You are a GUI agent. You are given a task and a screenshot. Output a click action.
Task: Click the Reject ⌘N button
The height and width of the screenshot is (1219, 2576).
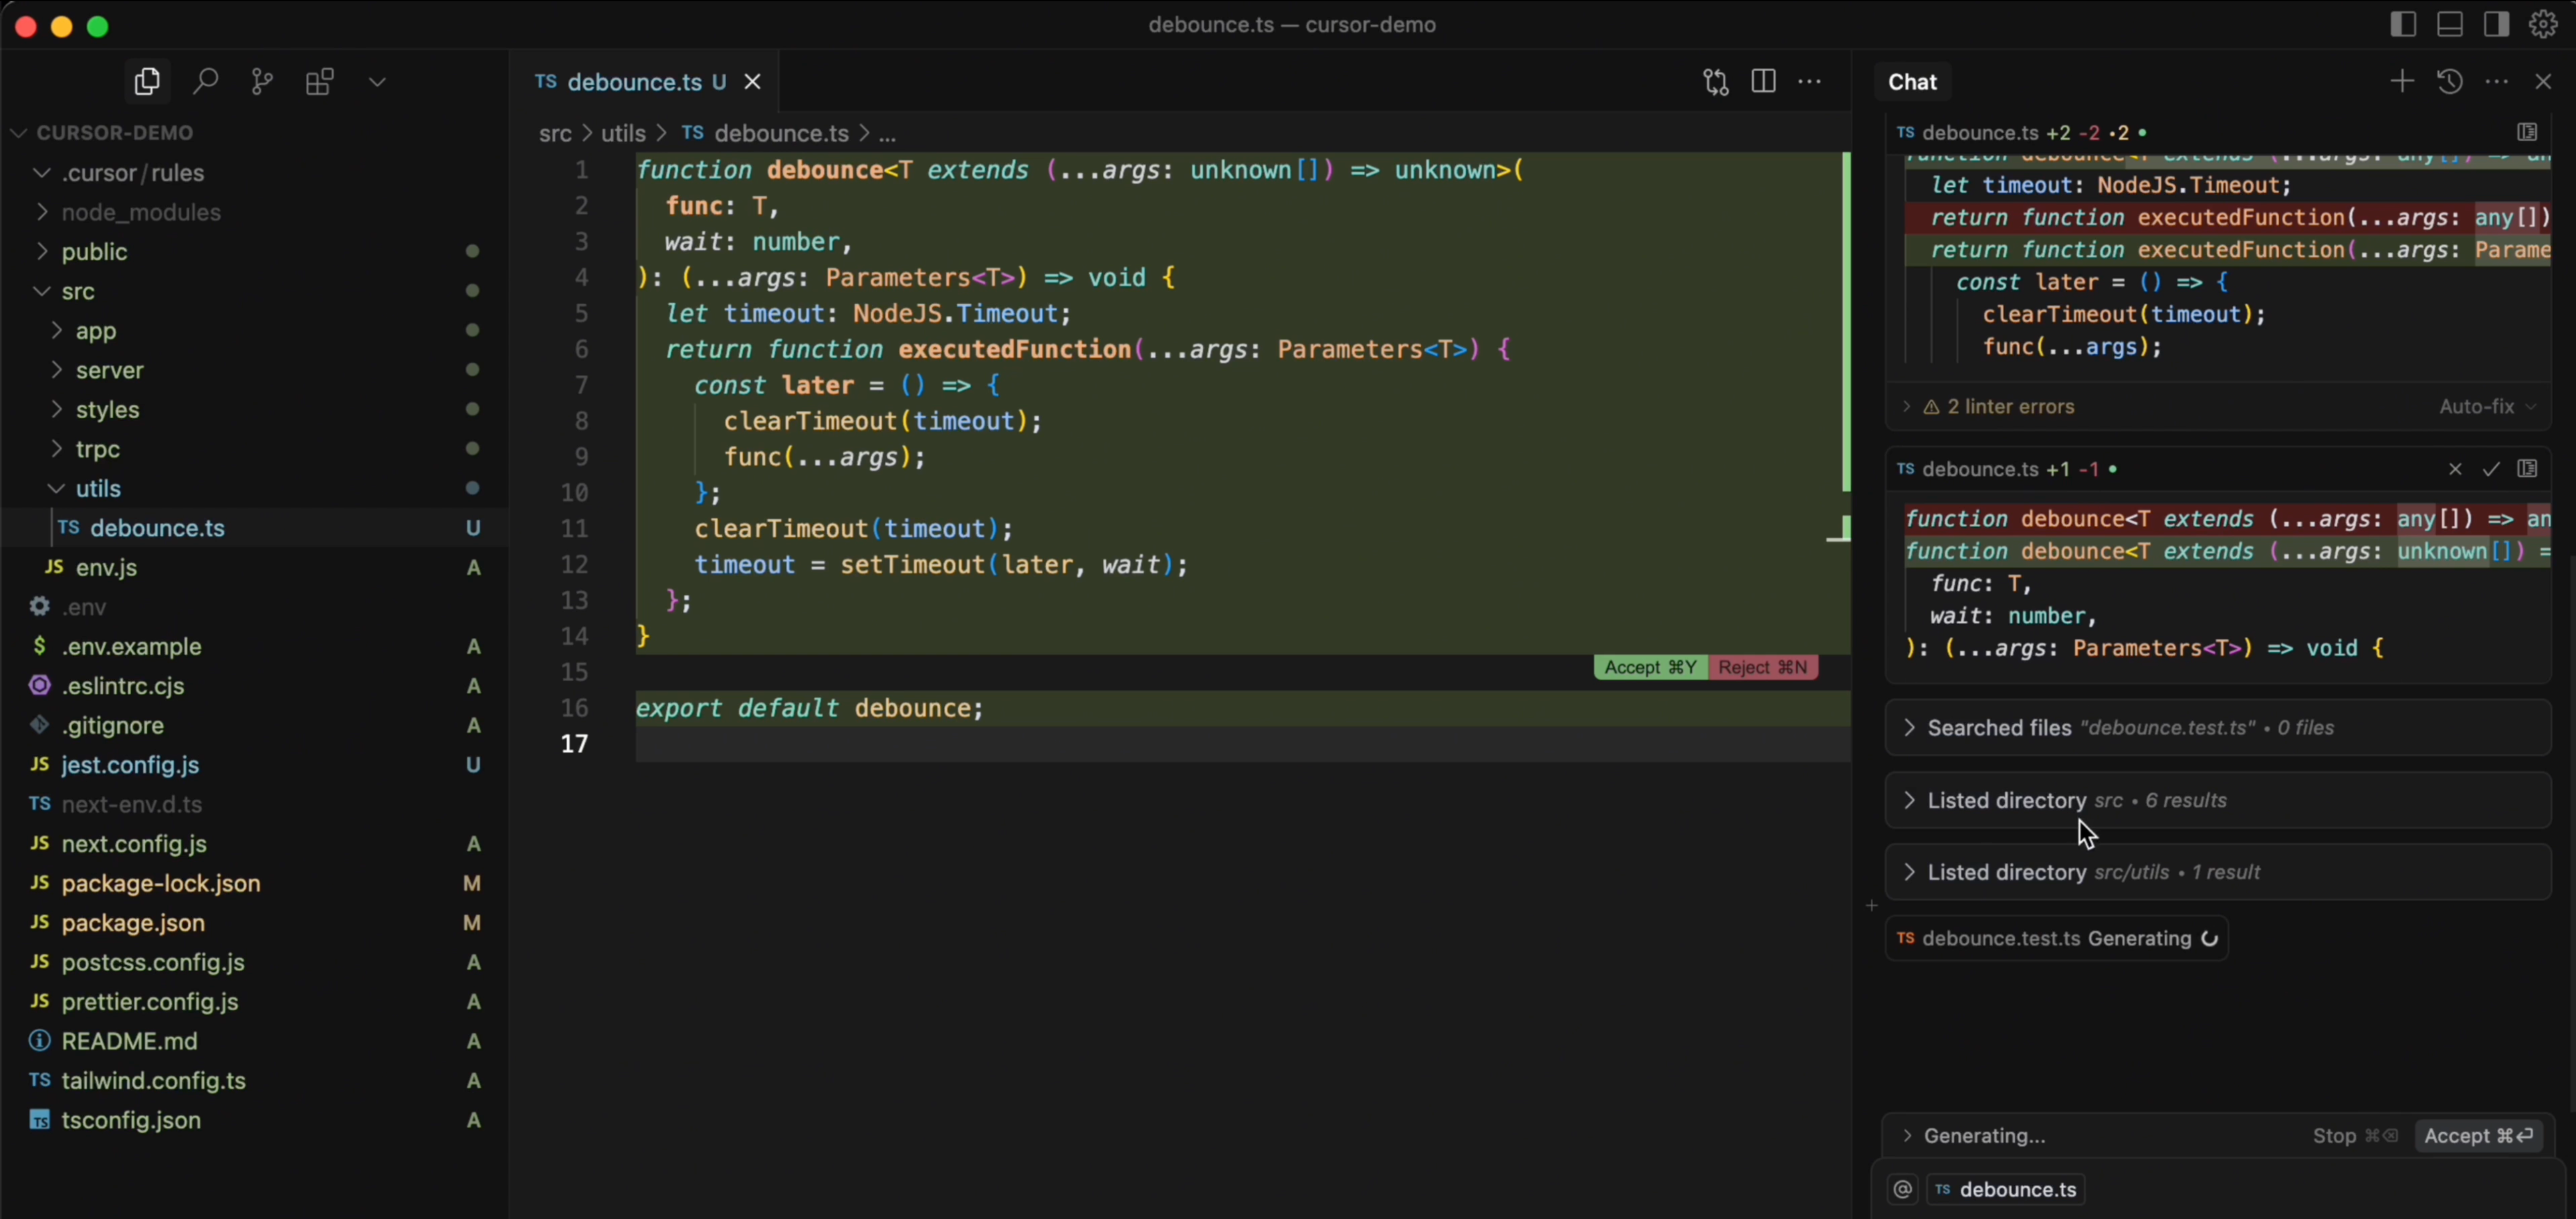point(1763,668)
